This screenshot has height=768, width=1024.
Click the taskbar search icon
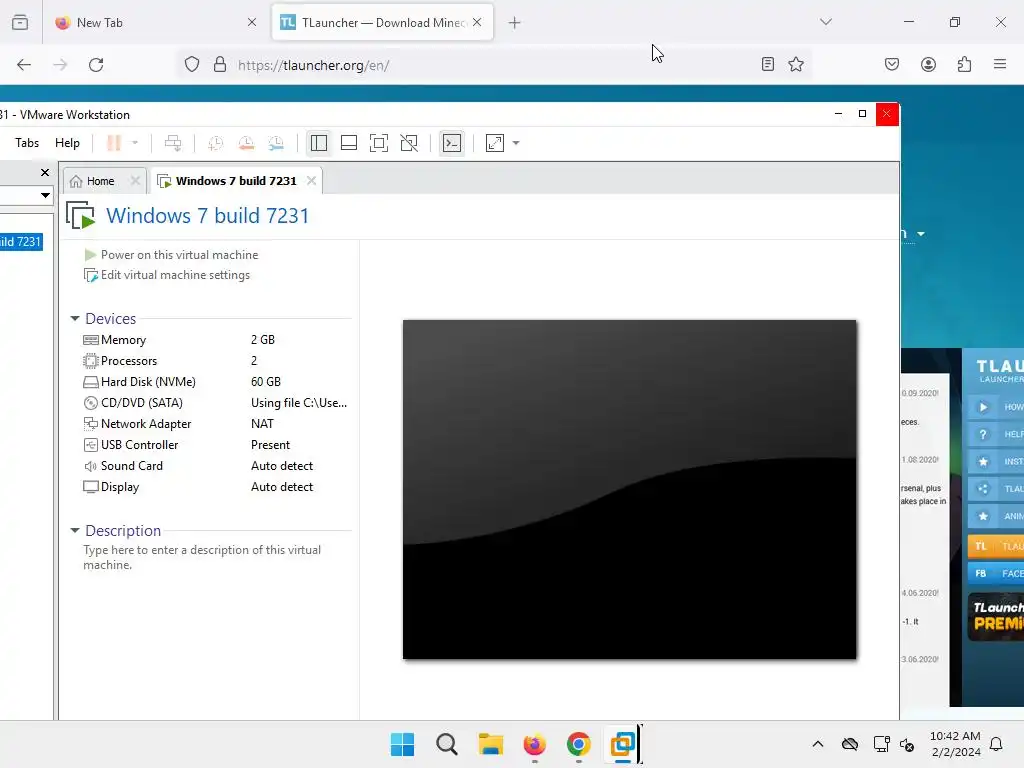click(x=447, y=744)
